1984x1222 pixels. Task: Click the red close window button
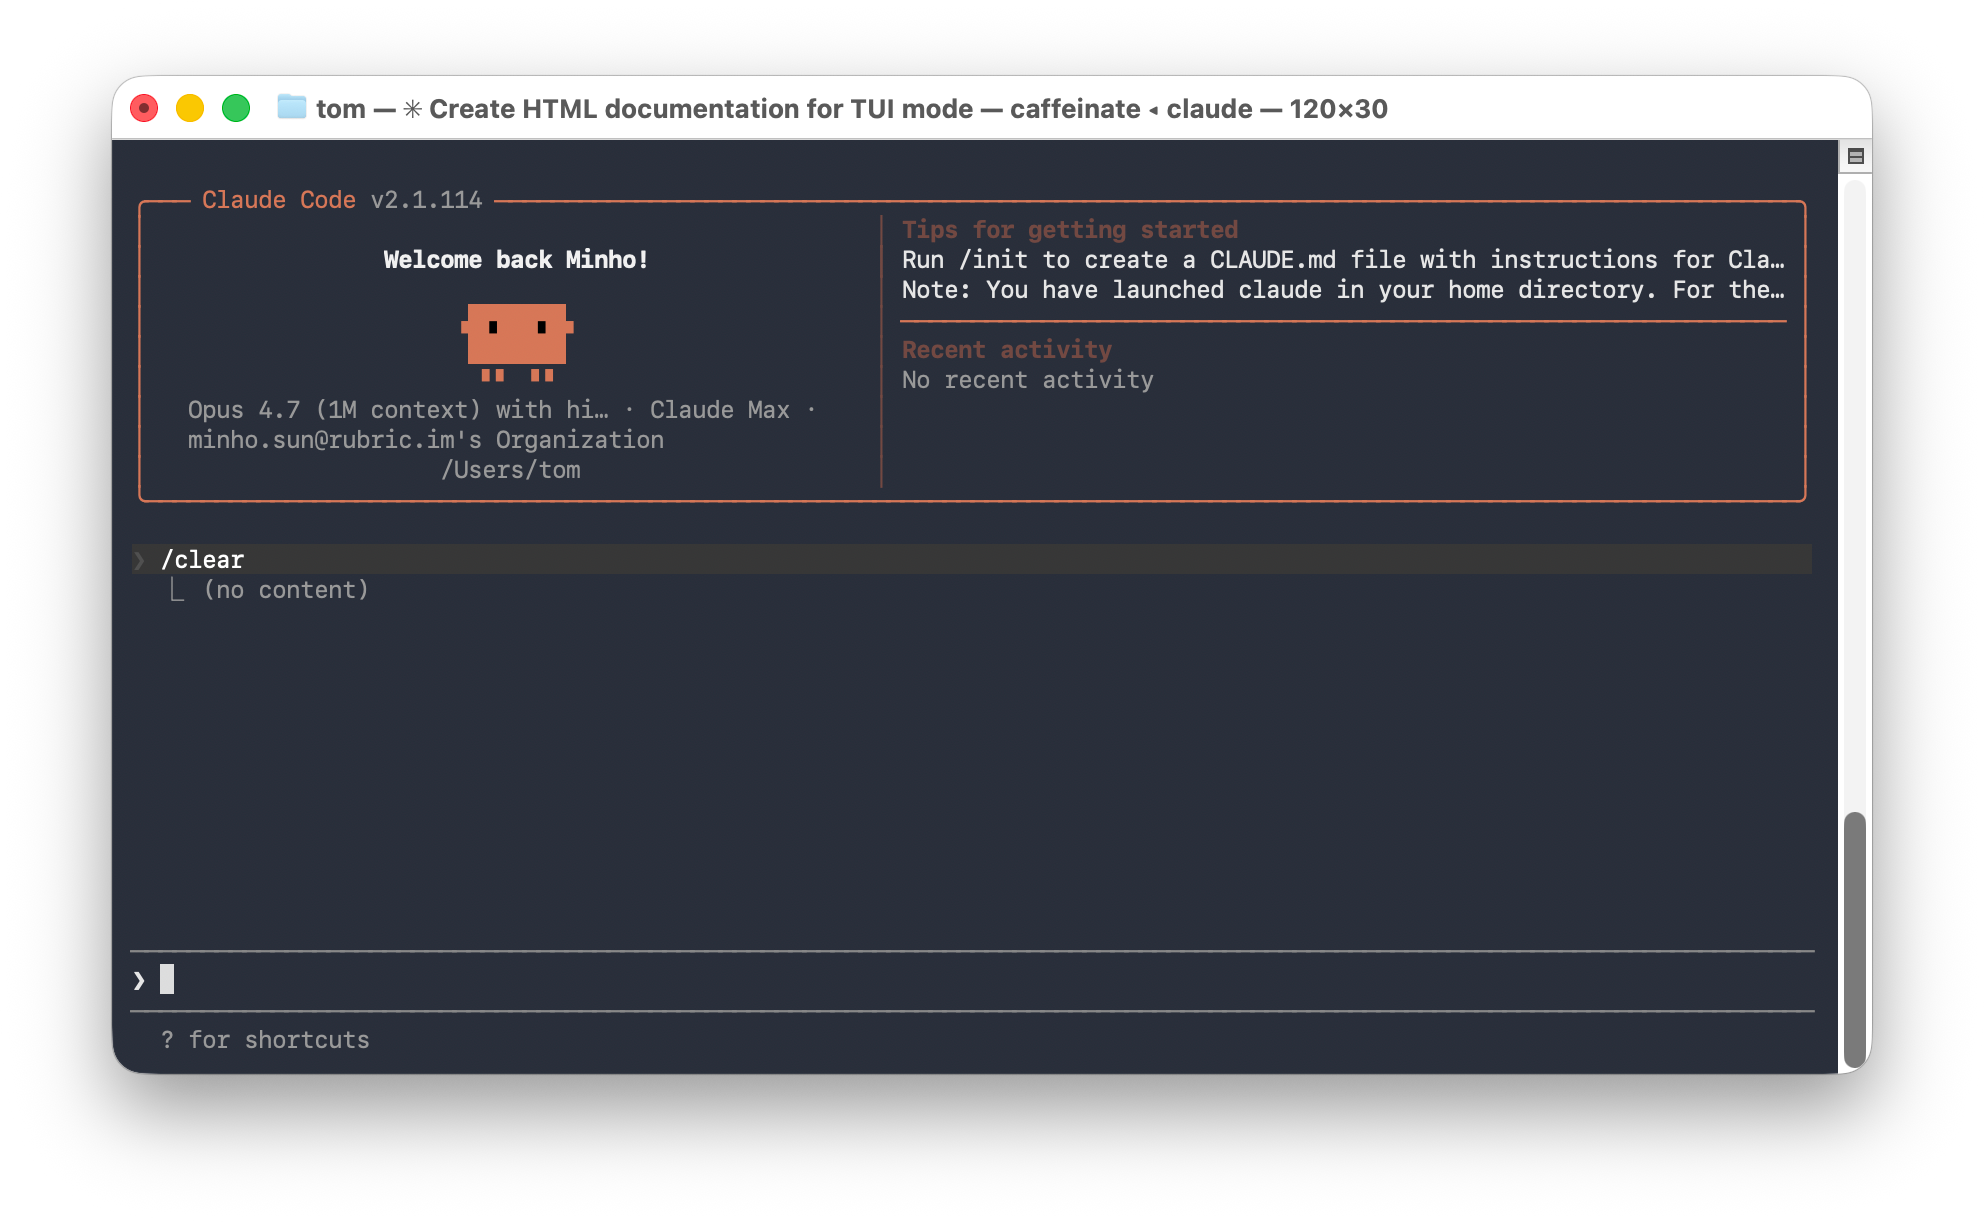pyautogui.click(x=144, y=108)
